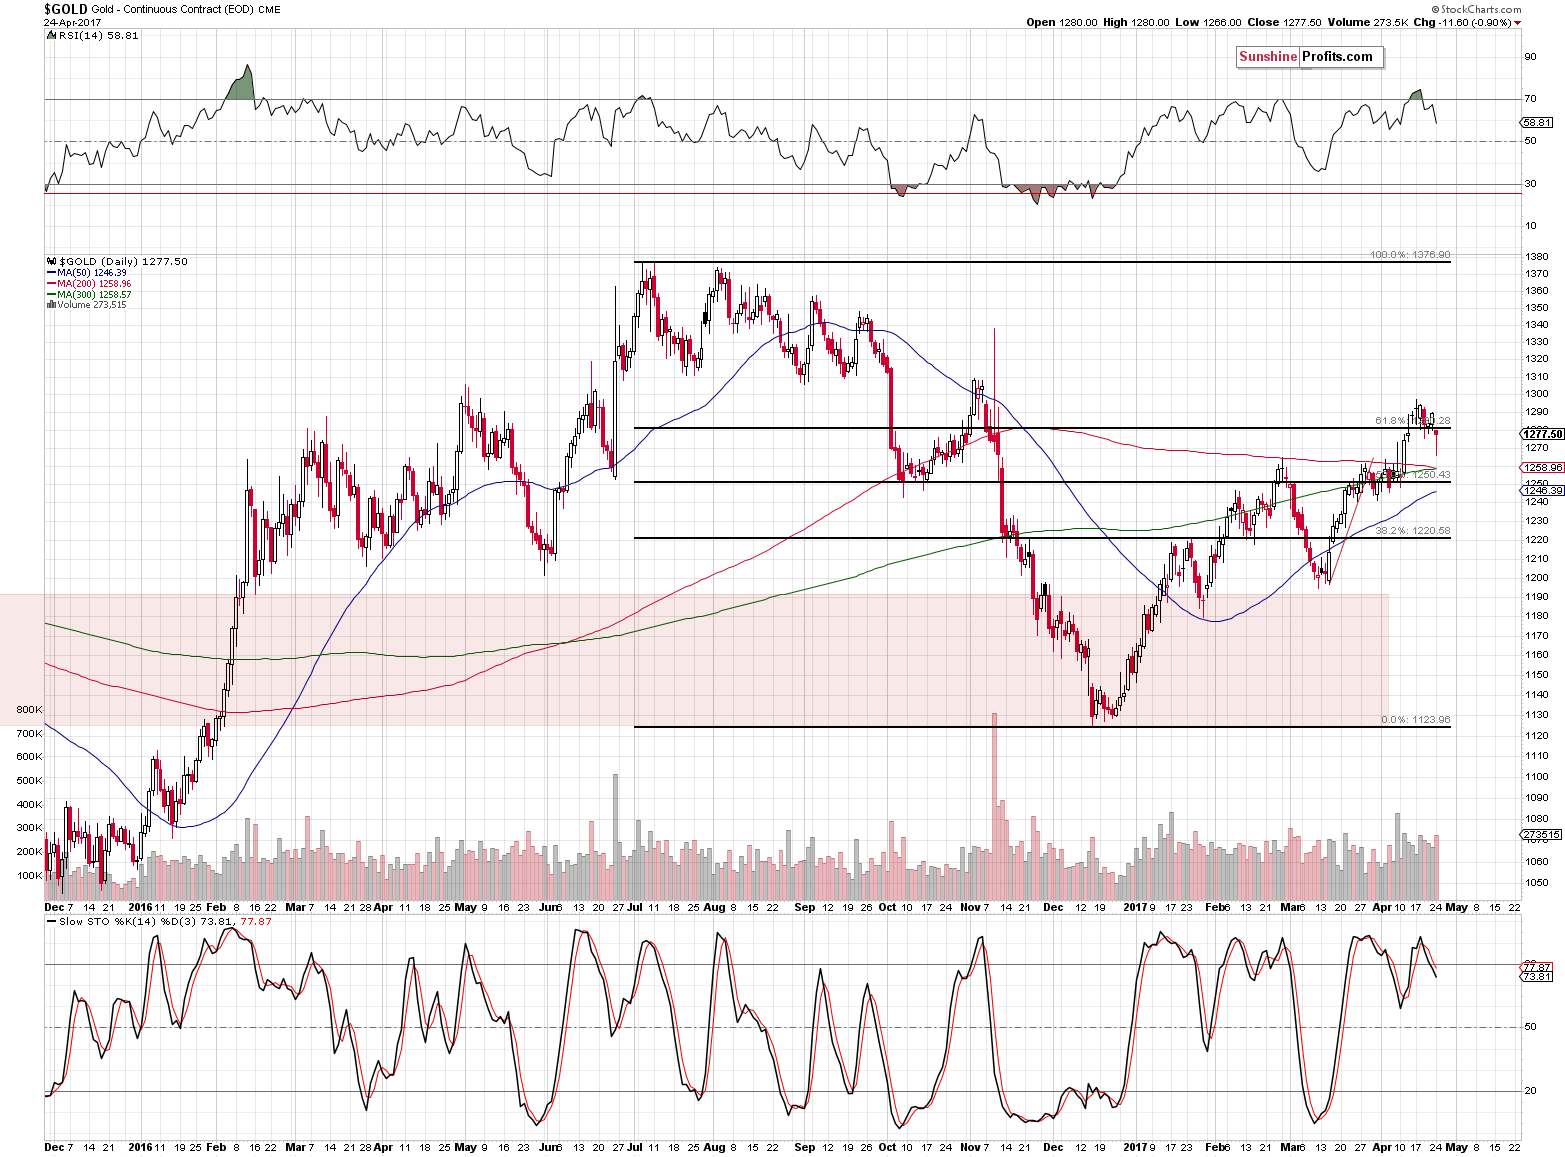1565x1157 pixels.
Task: Click the 1277.50 price tag on the right axis
Action: click(1542, 434)
